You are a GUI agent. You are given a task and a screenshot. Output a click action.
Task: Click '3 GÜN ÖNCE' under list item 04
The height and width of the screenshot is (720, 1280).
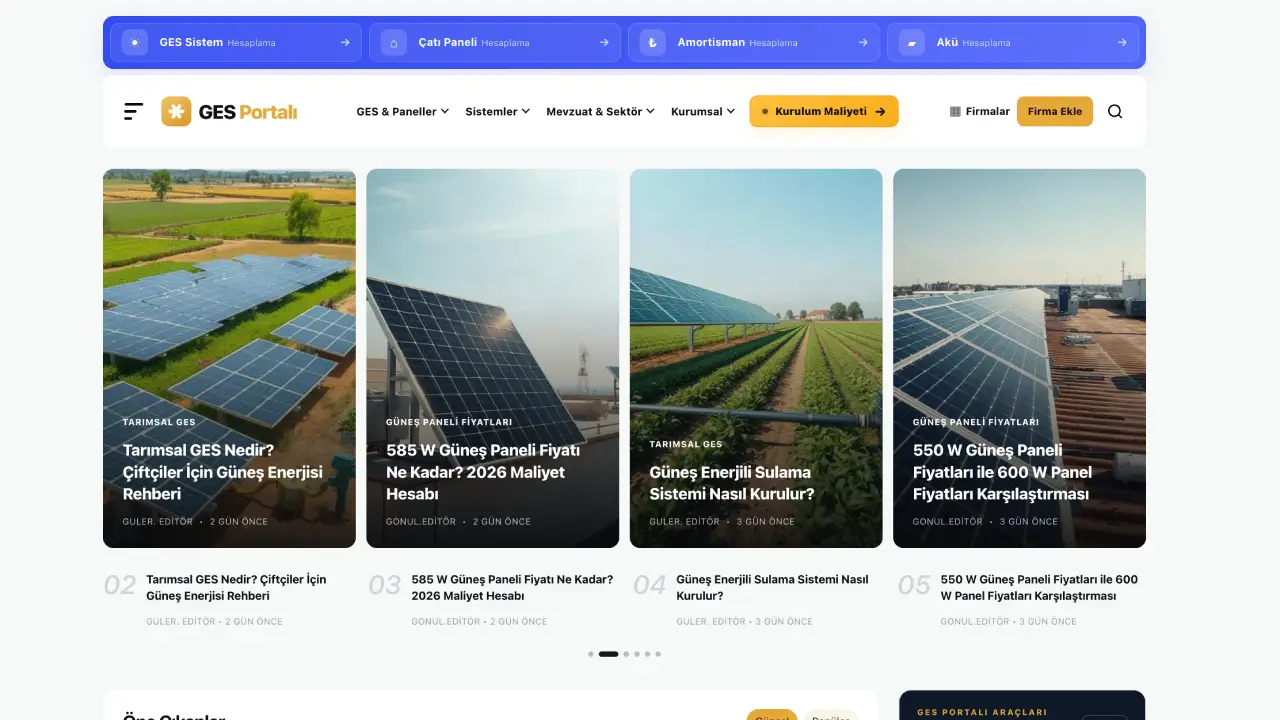coord(784,621)
